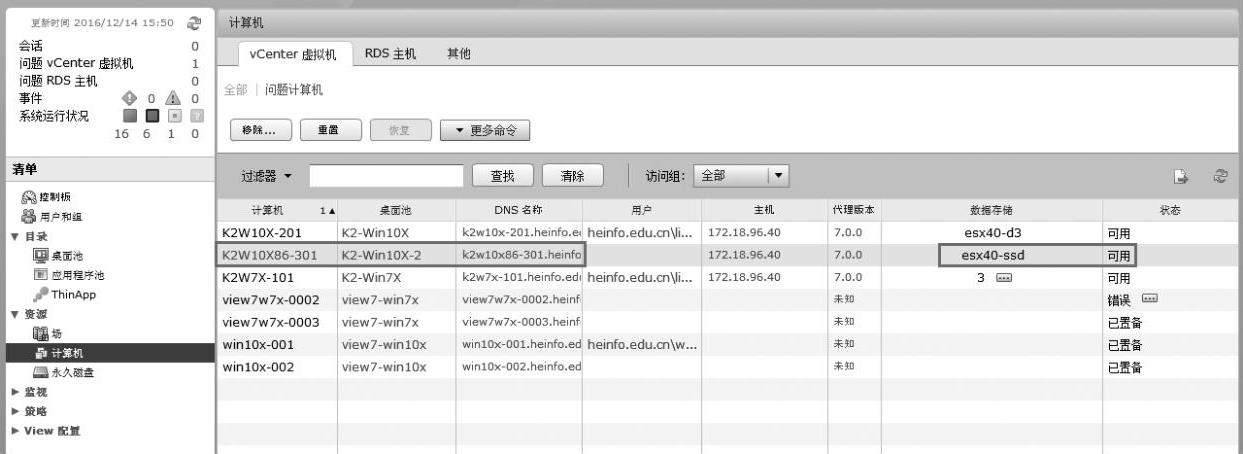Click the 全部 filter link

click(x=235, y=90)
